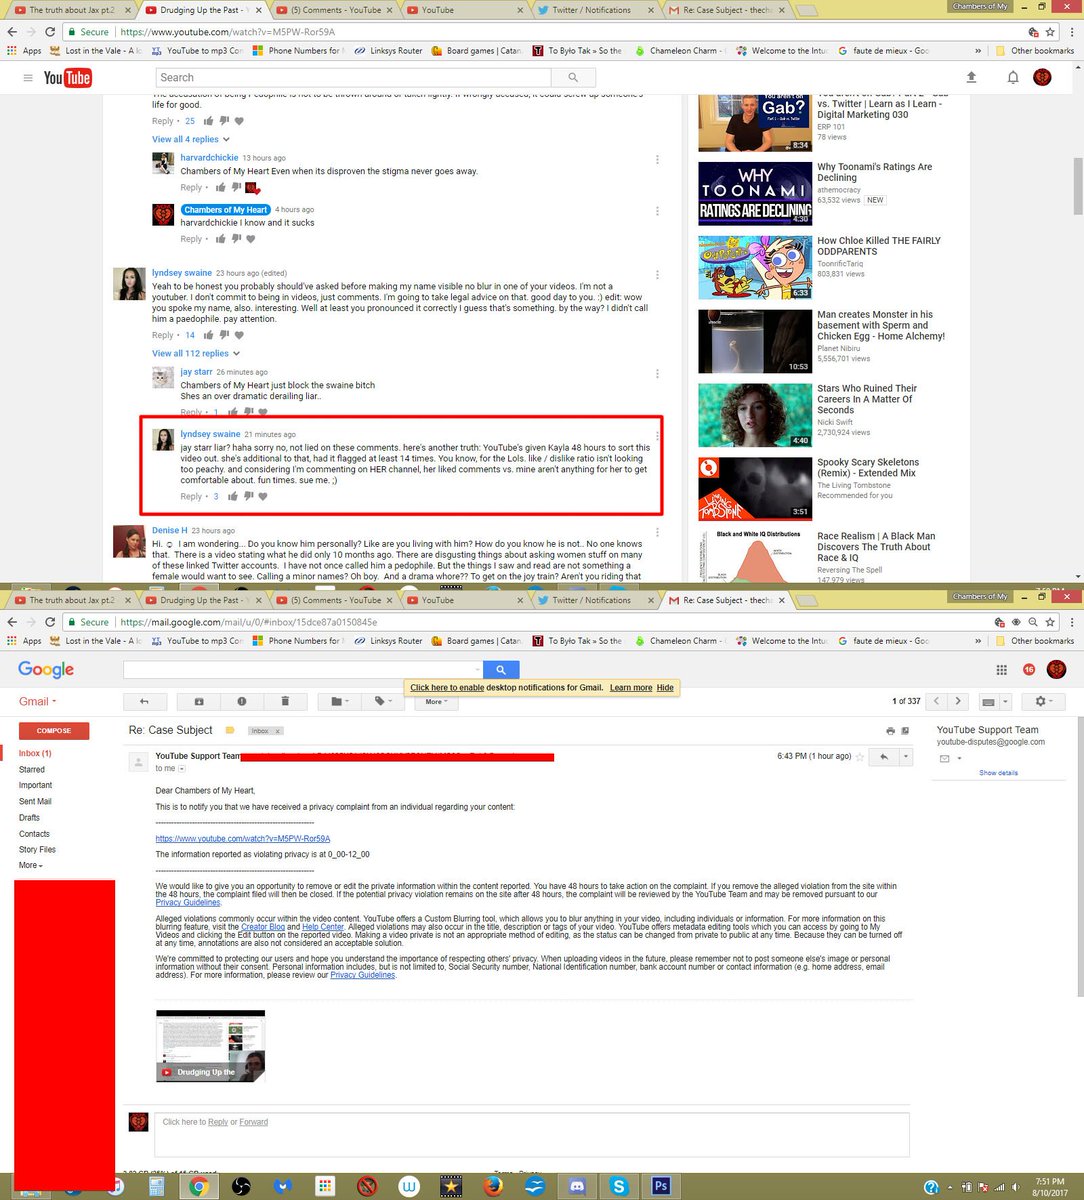Hide the desktop notifications banner

pyautogui.click(x=665, y=688)
